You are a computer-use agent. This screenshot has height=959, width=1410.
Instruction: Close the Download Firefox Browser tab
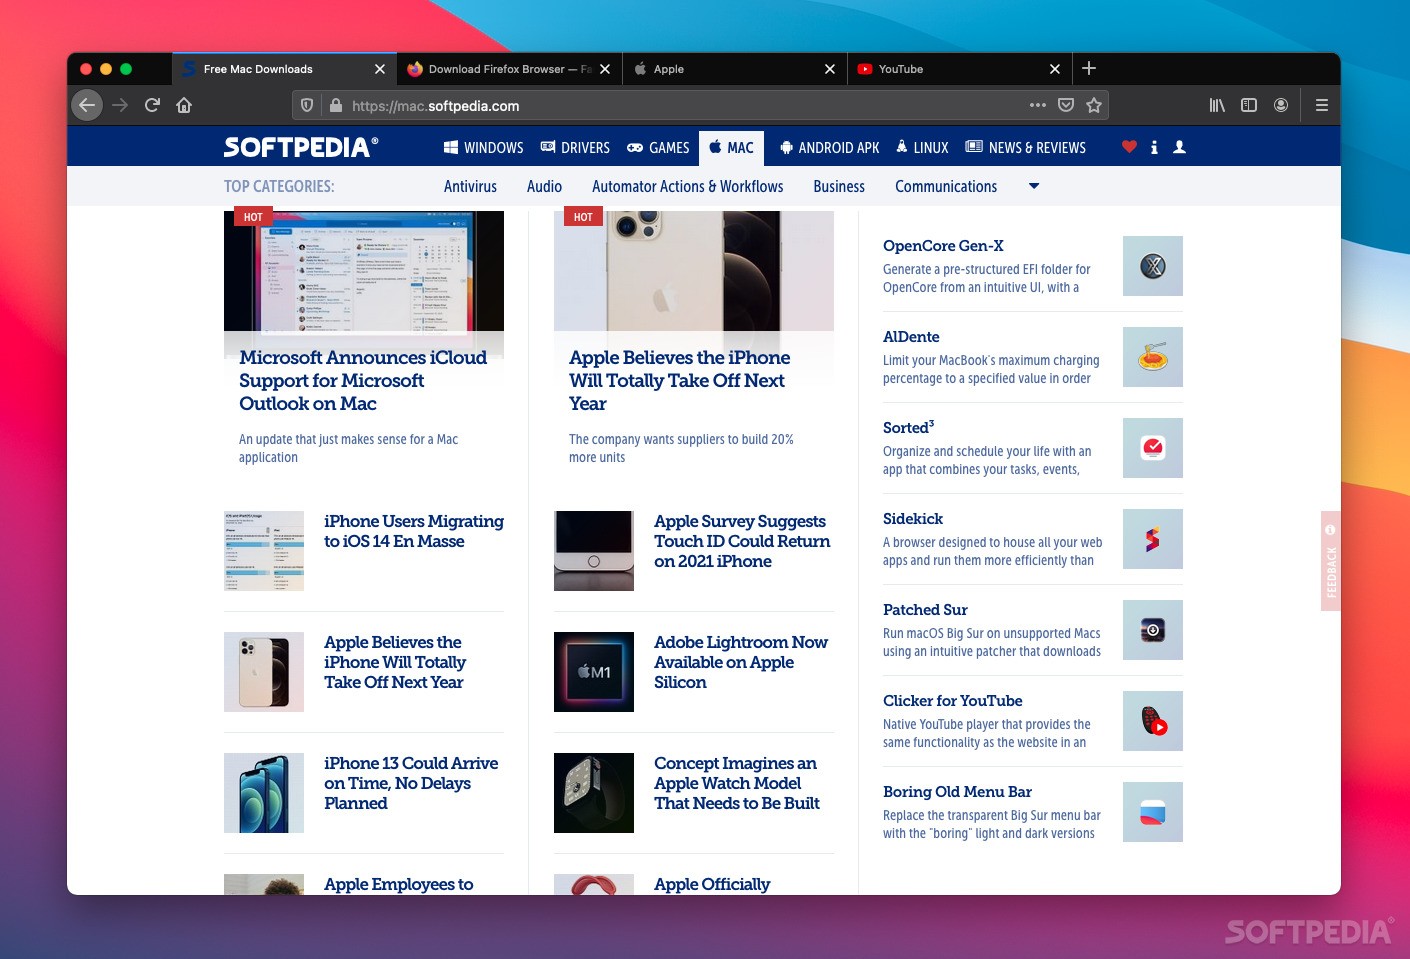[x=605, y=69]
